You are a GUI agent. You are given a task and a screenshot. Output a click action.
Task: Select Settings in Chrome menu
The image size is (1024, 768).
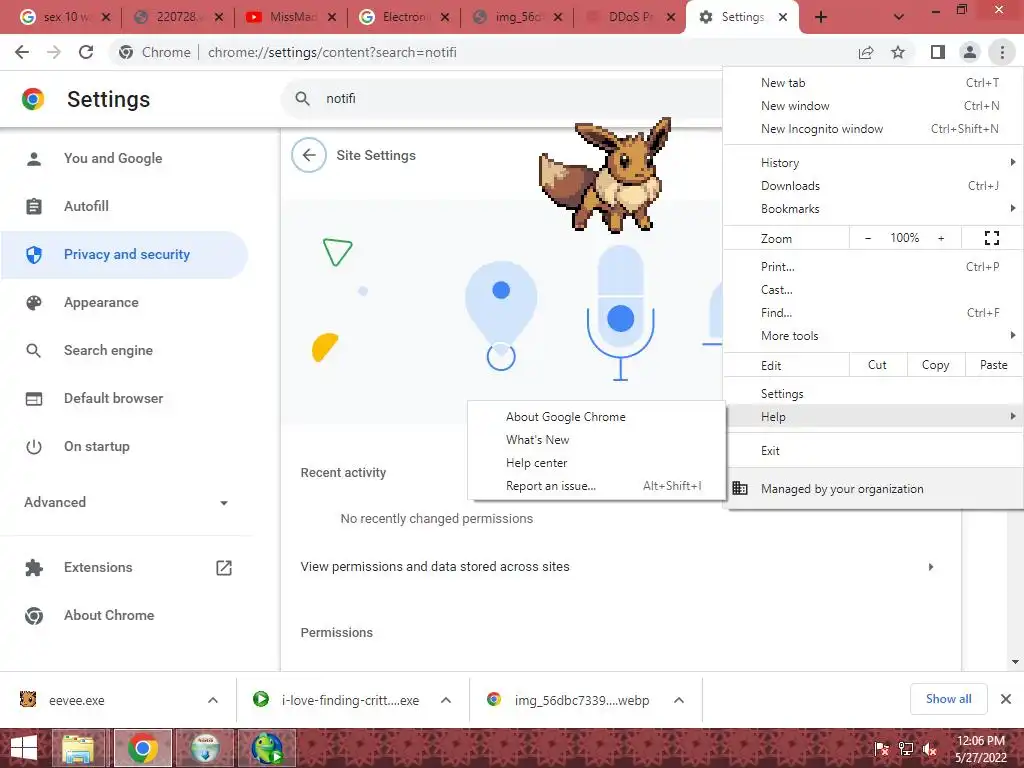874,394
